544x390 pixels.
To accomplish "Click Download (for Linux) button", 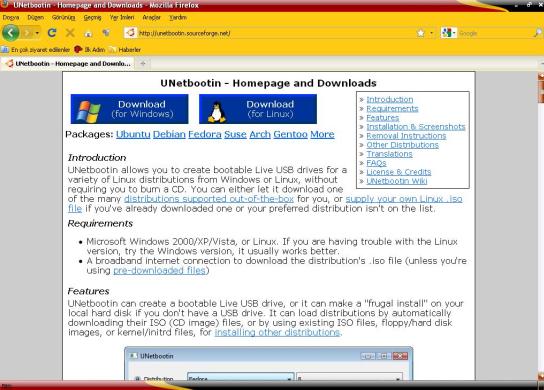I will pyautogui.click(x=258, y=109).
